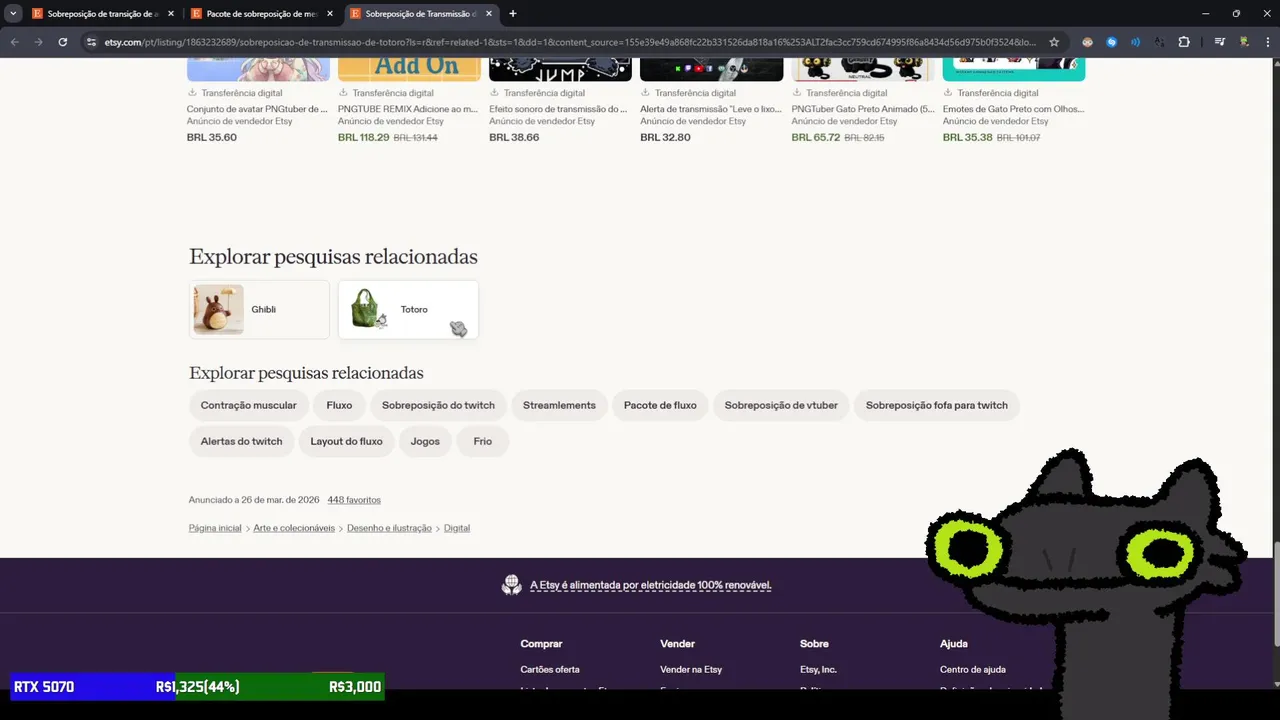The width and height of the screenshot is (1280, 720).
Task: Open the Extensions puzzle piece menu
Action: coord(1184,42)
